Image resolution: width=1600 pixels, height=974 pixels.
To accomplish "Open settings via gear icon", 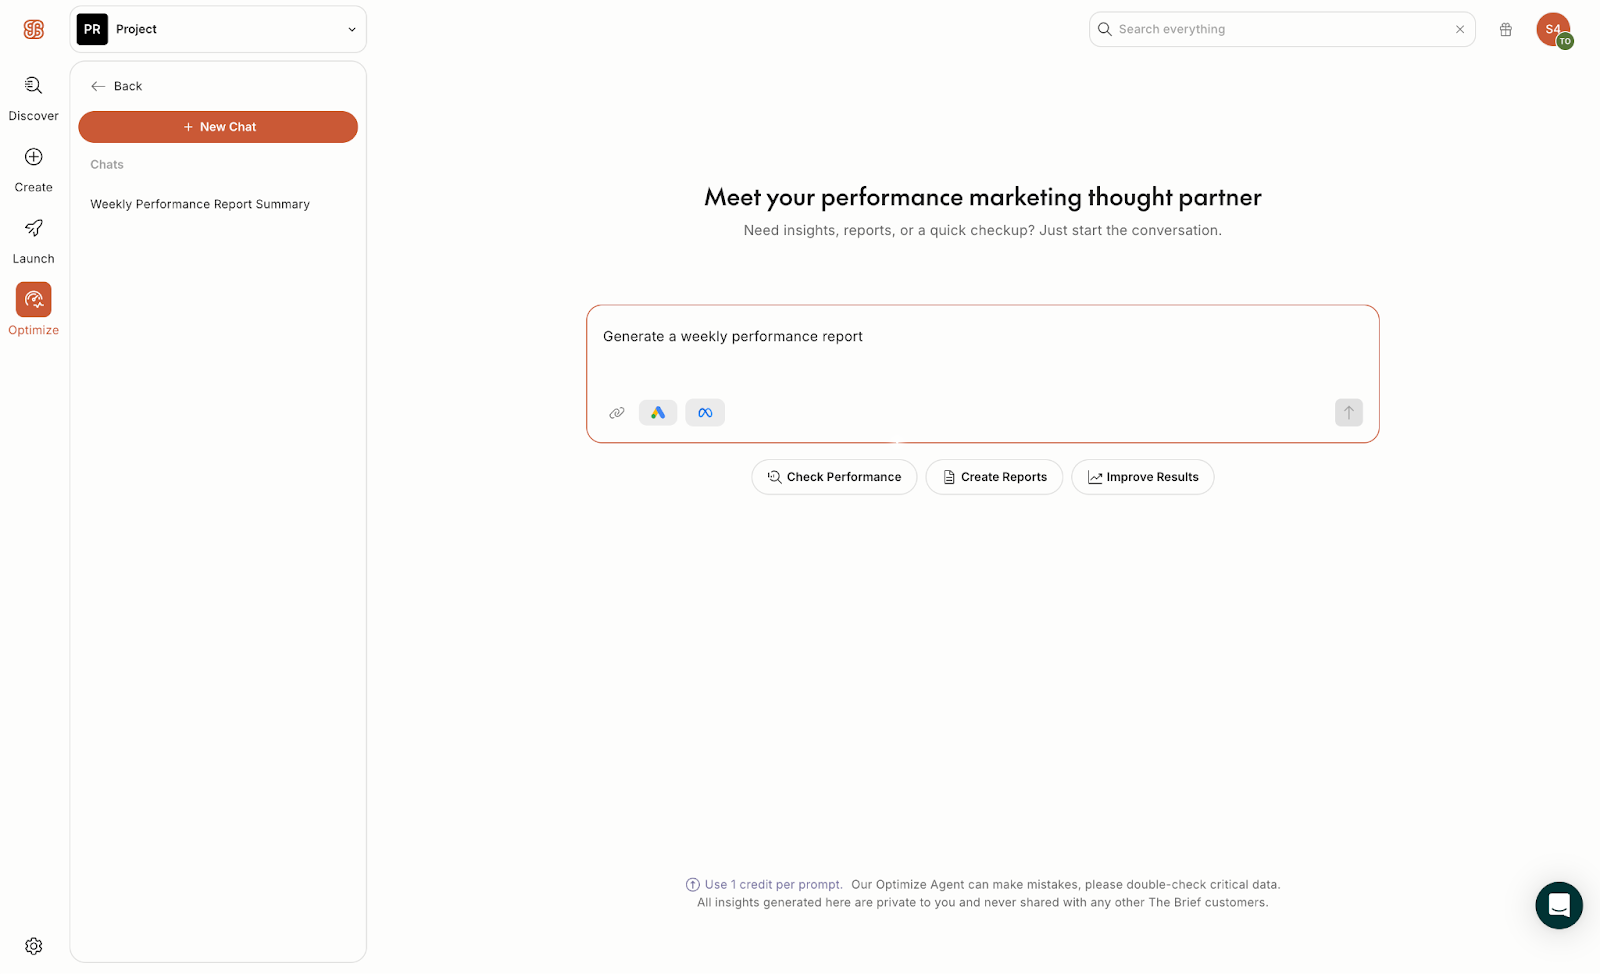I will pyautogui.click(x=34, y=946).
